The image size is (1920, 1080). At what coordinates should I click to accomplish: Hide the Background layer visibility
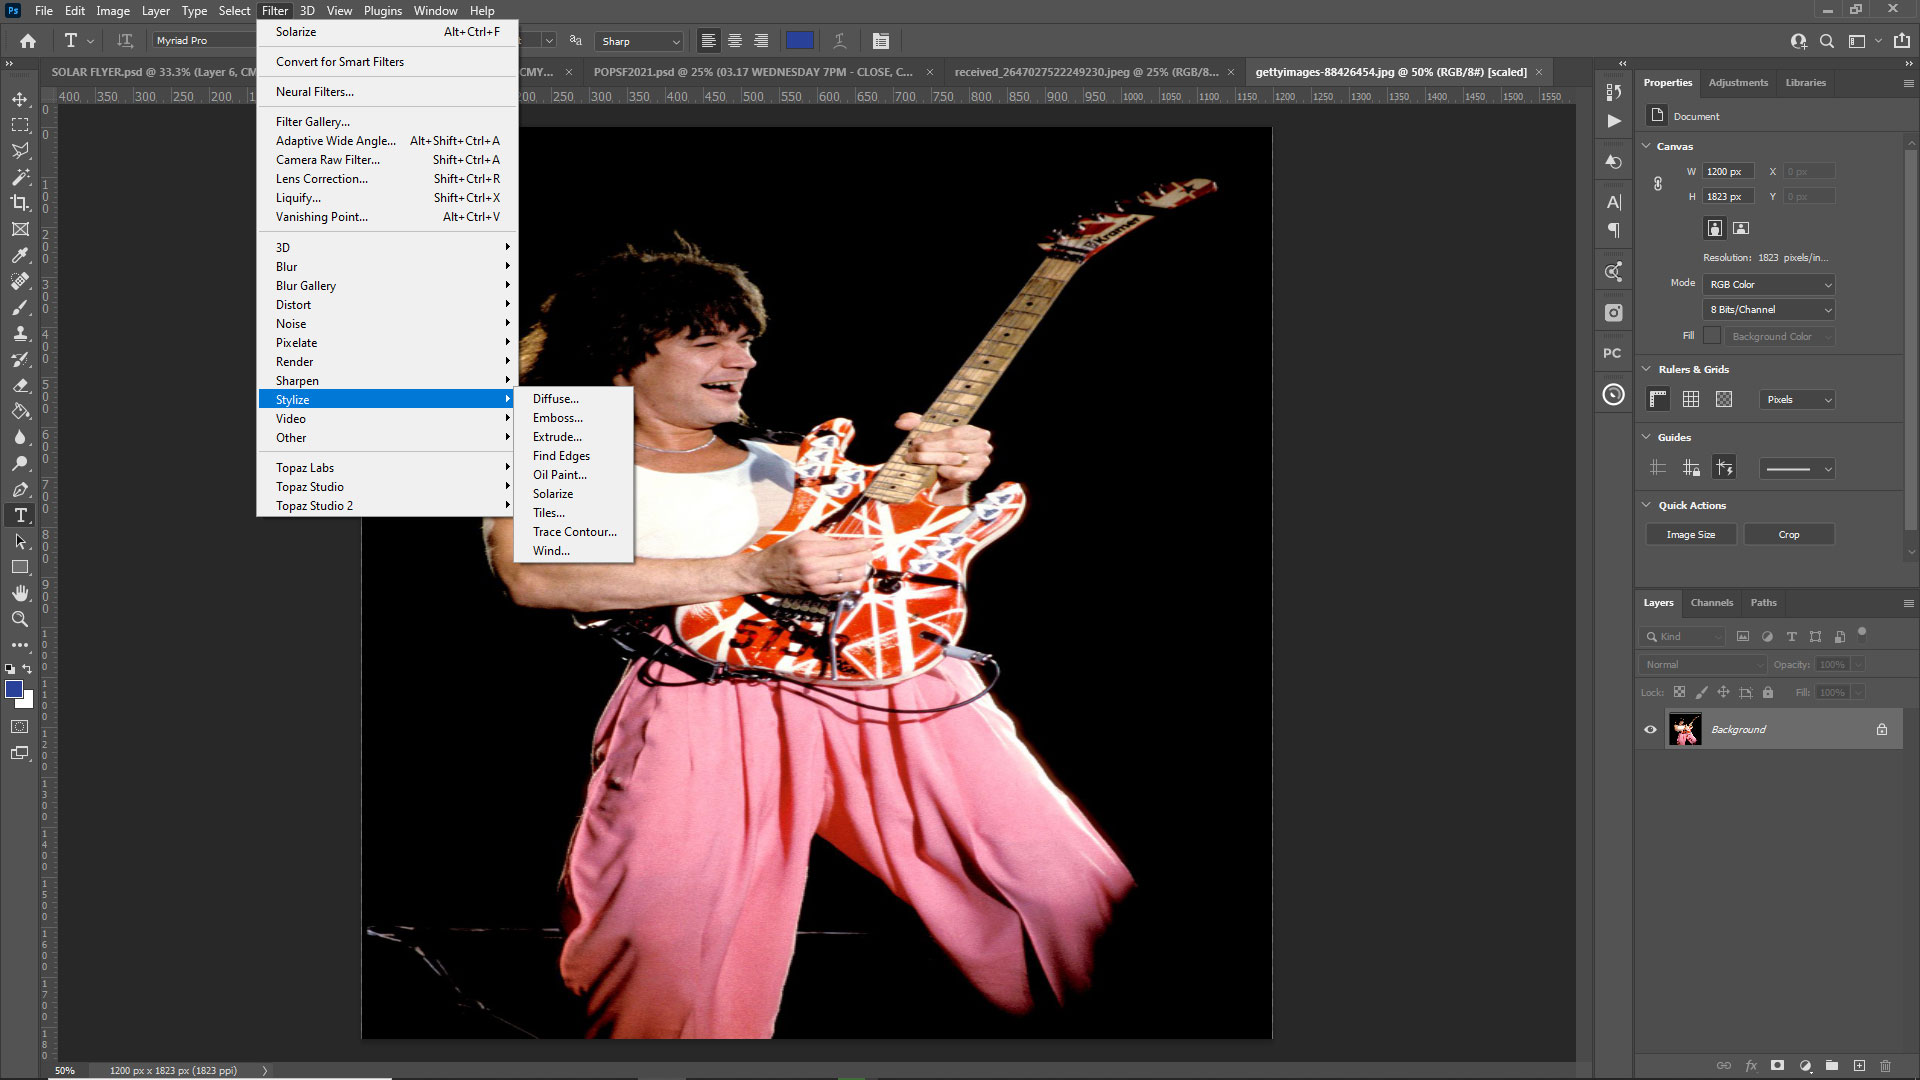pyautogui.click(x=1650, y=729)
